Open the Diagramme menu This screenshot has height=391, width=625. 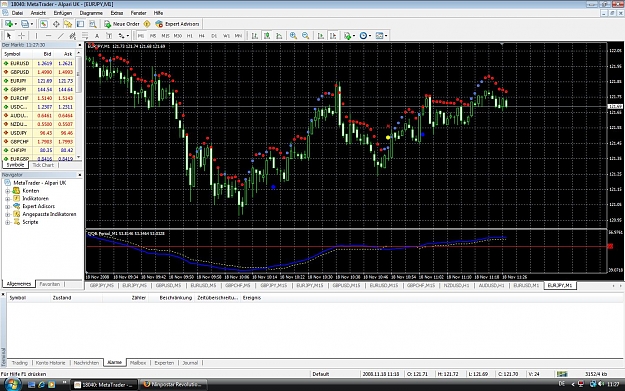91,13
